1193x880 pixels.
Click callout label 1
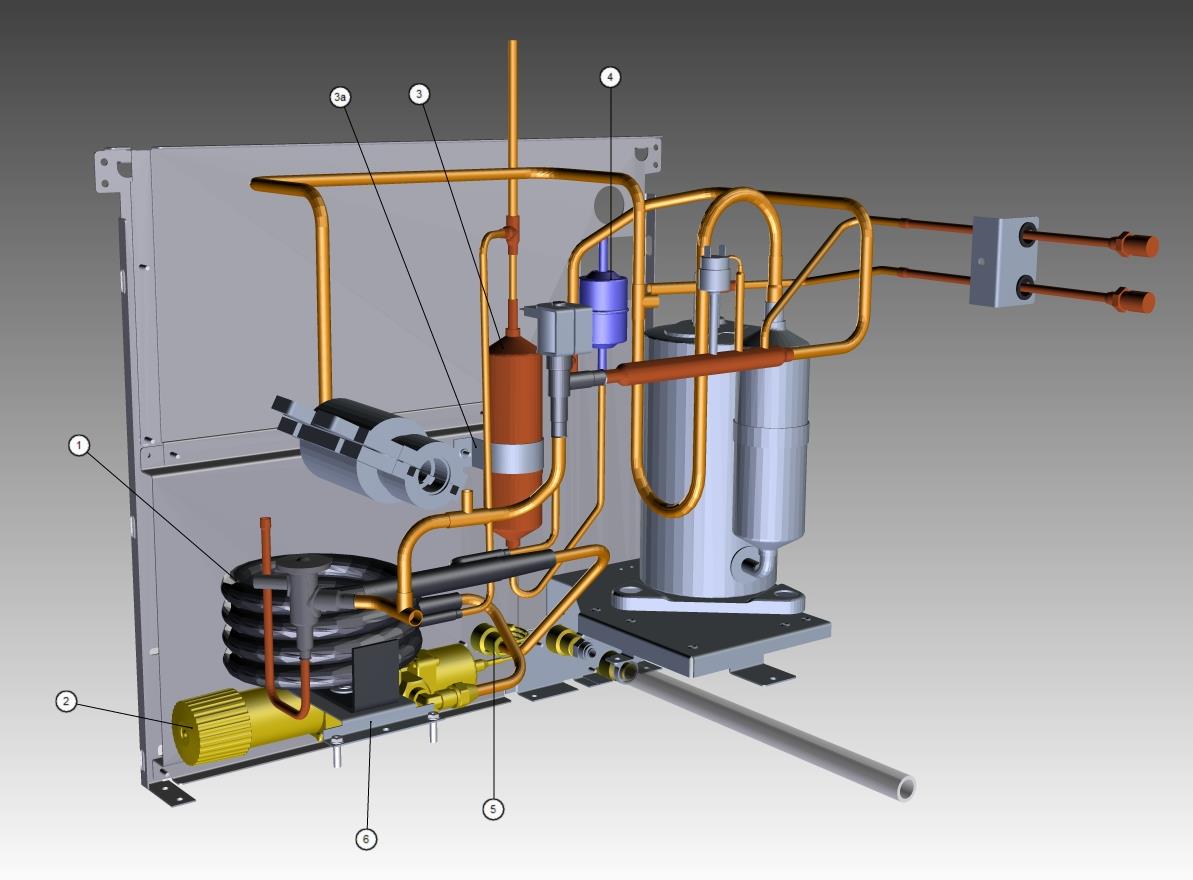tap(79, 445)
